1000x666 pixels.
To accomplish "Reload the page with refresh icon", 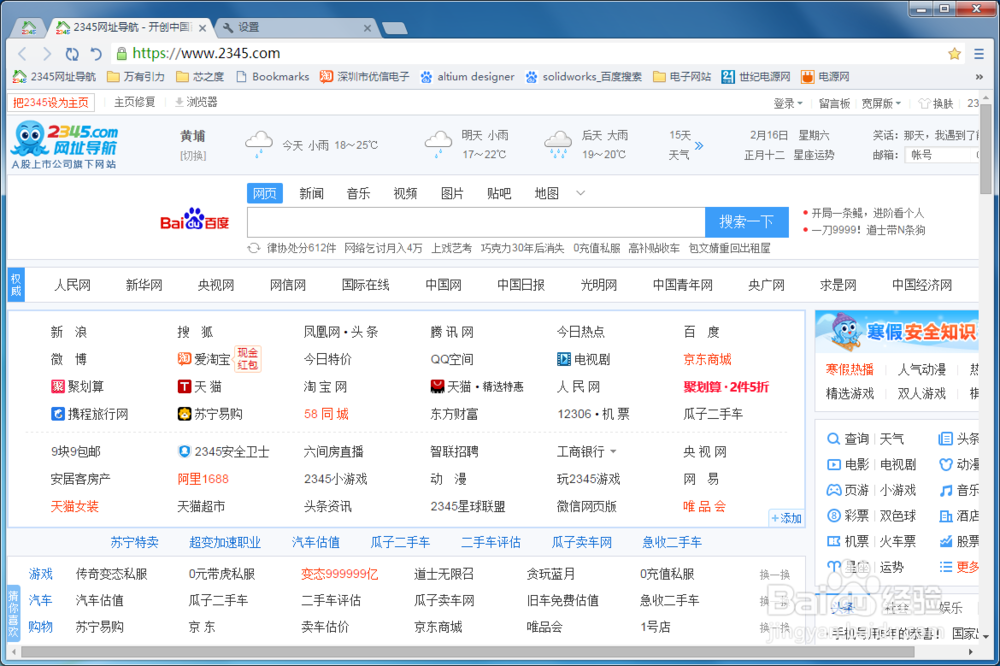I will [72, 54].
